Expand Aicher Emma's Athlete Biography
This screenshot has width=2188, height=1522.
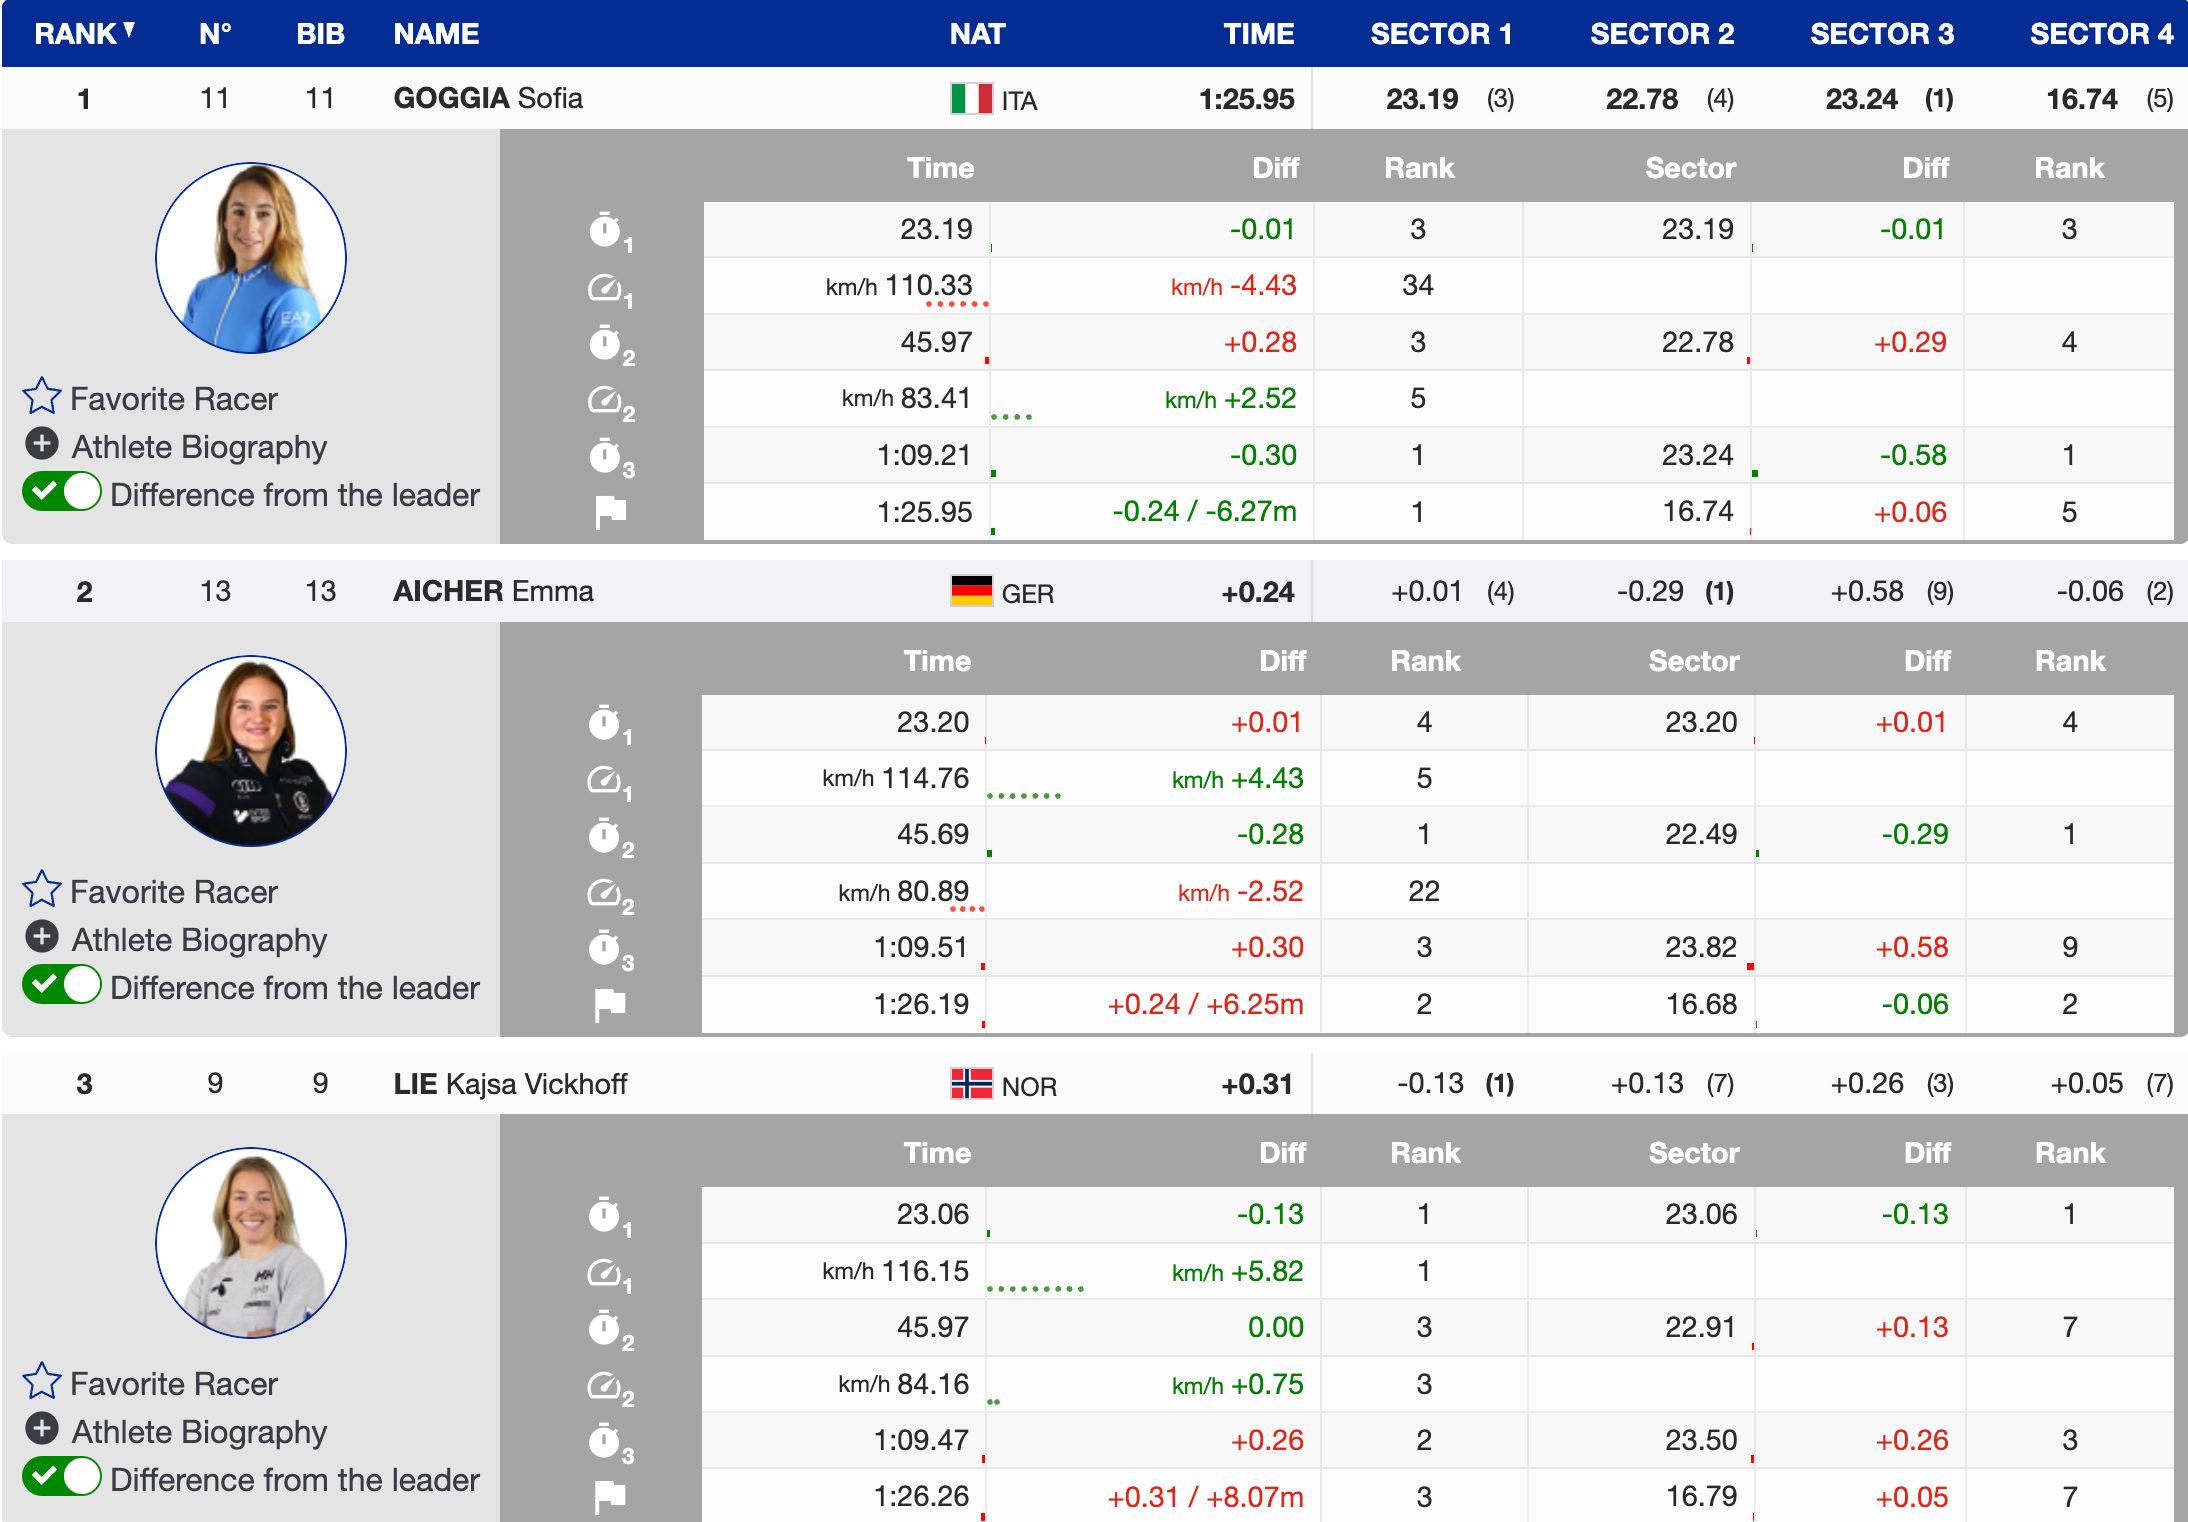(x=42, y=937)
